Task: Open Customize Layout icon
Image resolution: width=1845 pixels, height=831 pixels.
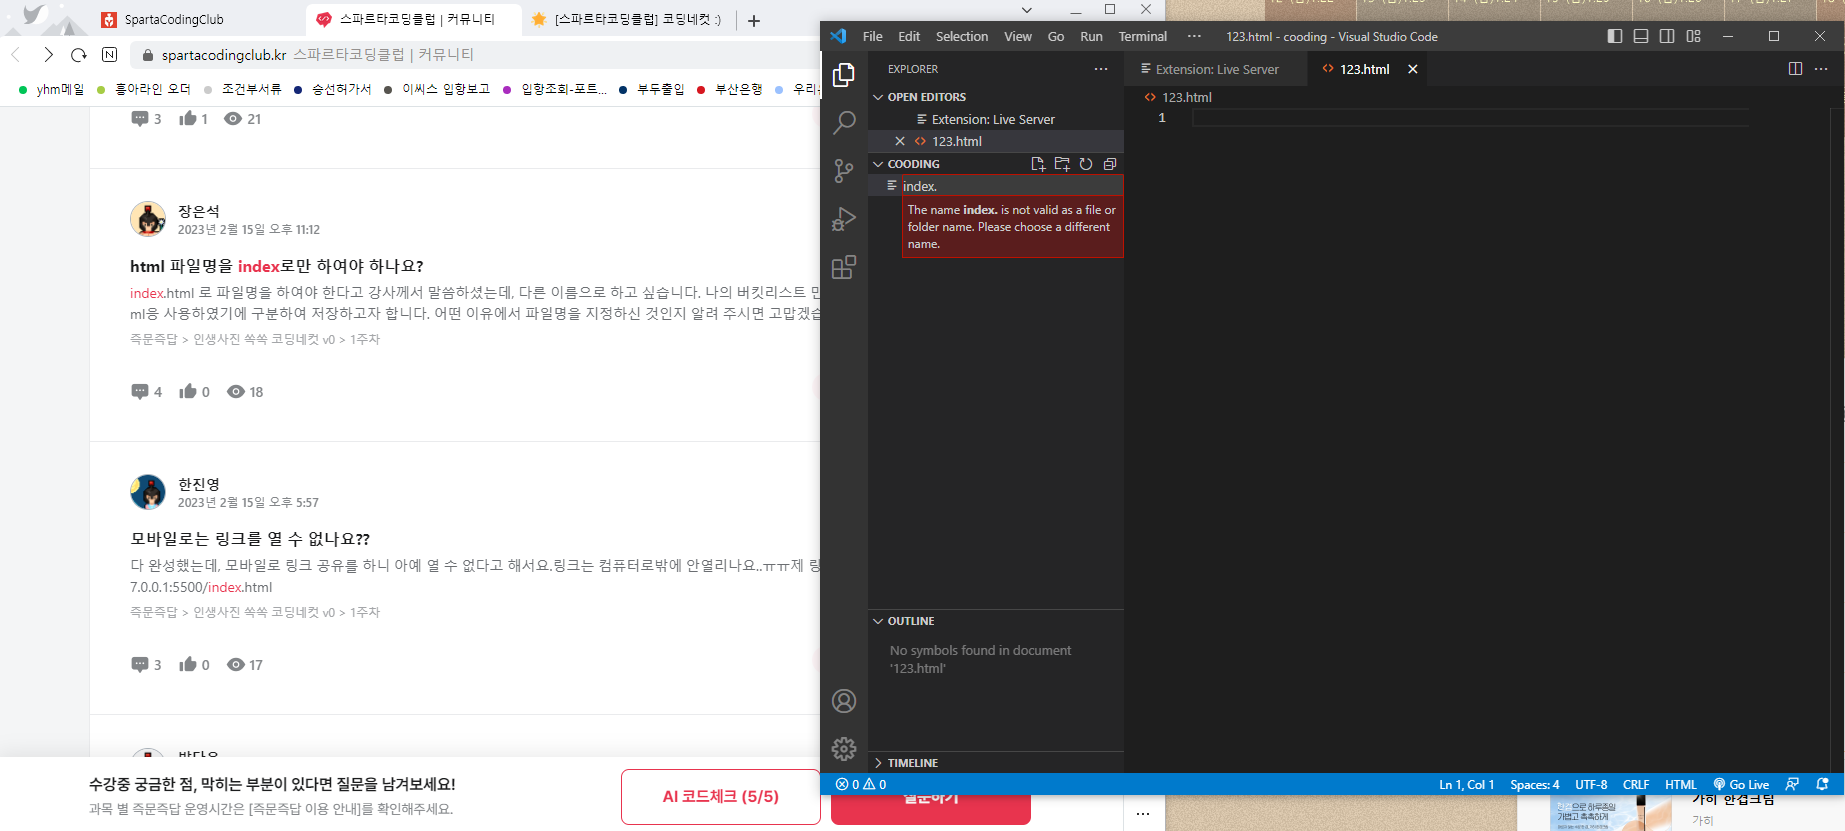Action: (1693, 36)
